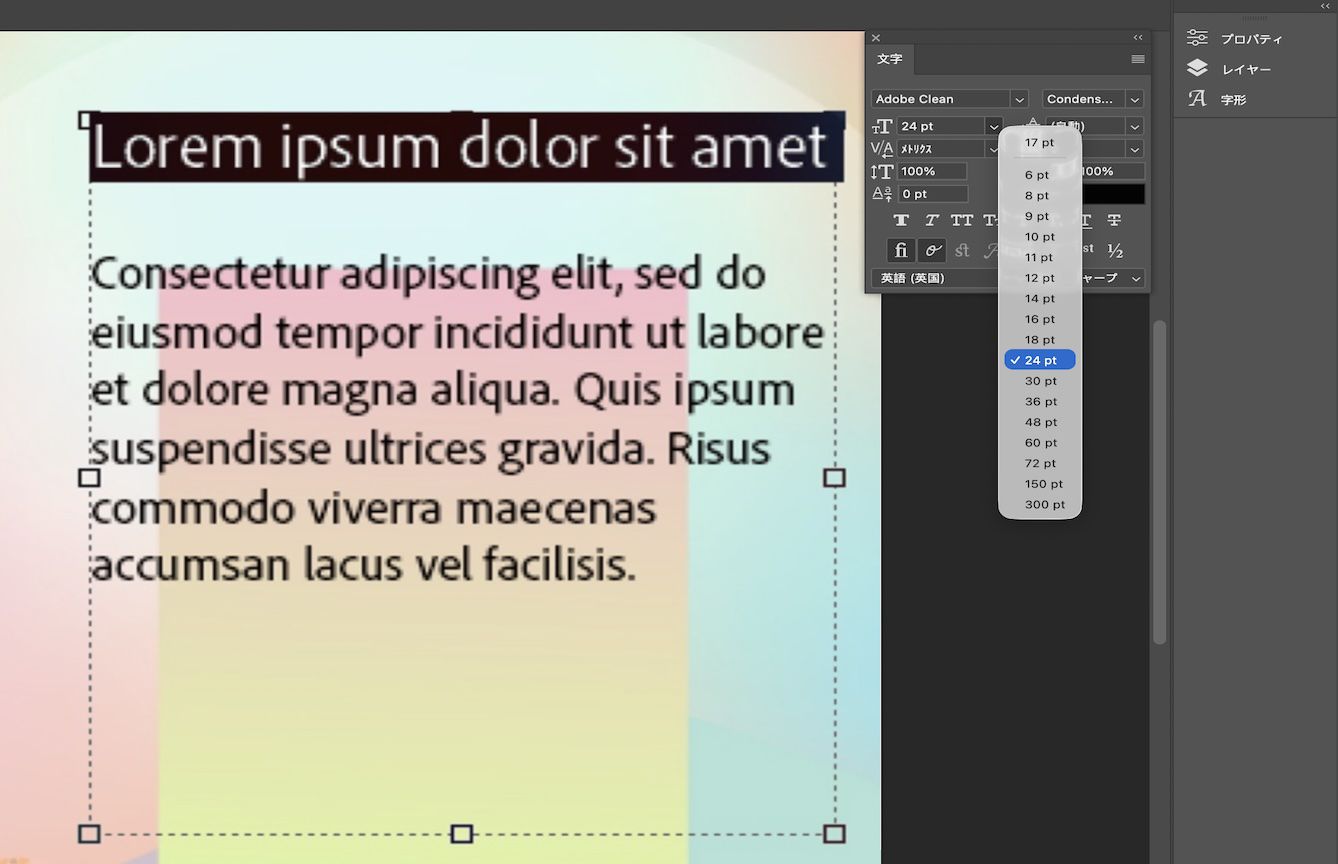The image size is (1338, 864).
Task: Open the Character panel menu
Action: pyautogui.click(x=1136, y=59)
